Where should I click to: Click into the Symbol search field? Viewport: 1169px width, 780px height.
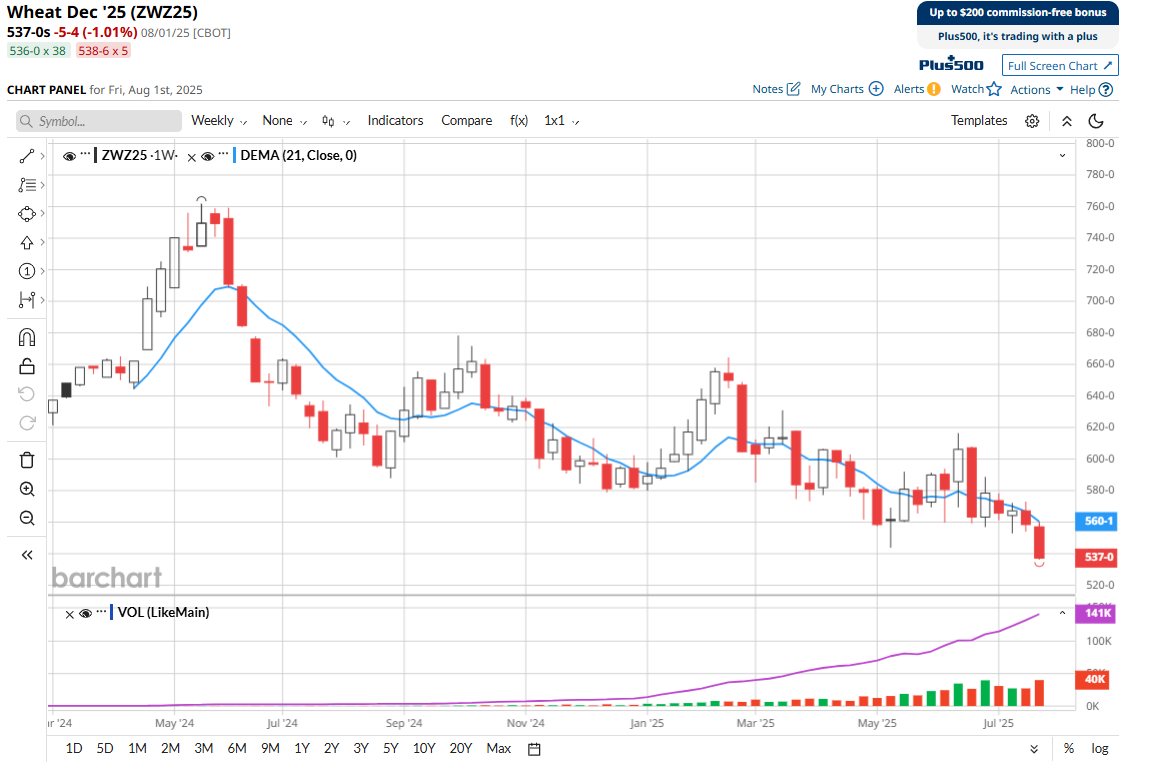tap(98, 121)
